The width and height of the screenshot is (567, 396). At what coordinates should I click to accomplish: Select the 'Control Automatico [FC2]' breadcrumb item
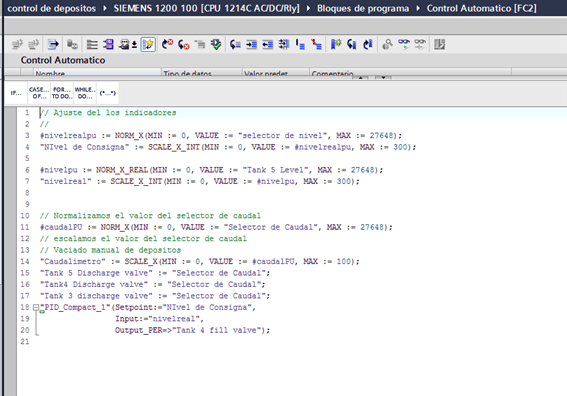point(482,8)
